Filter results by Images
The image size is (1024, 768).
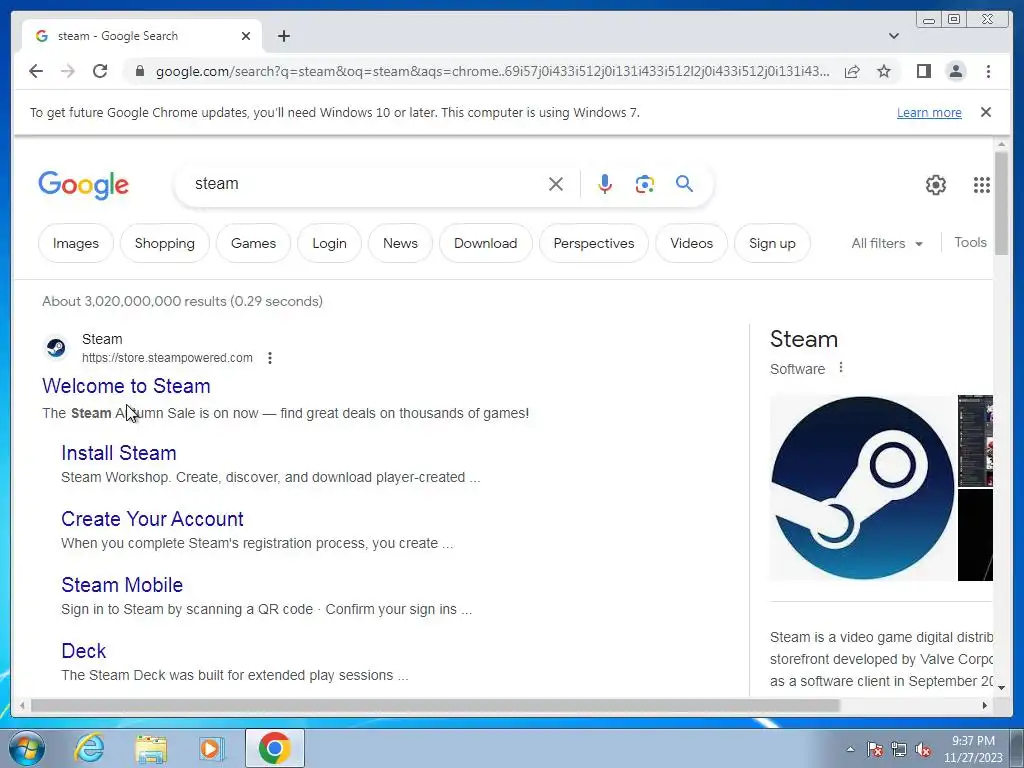[76, 243]
